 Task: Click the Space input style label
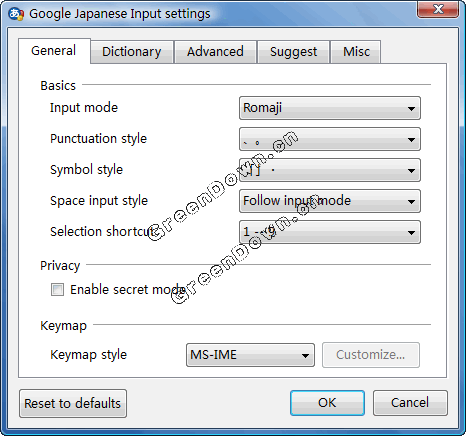[x=99, y=201]
